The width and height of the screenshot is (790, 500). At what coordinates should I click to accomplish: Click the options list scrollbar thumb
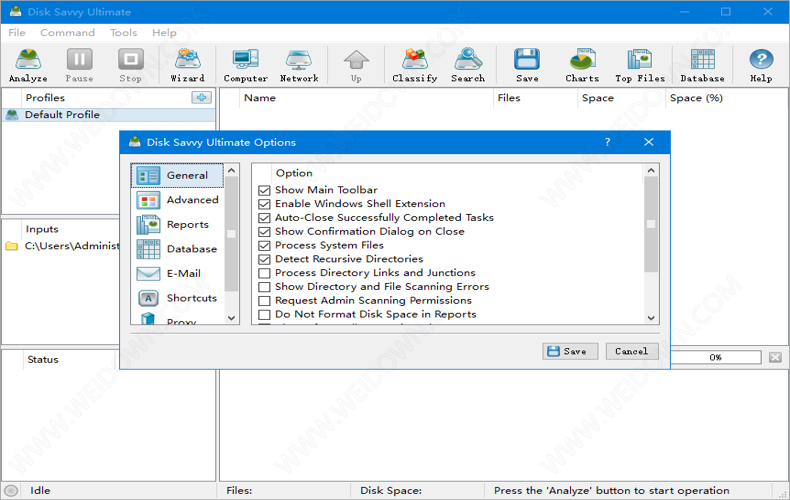tap(651, 224)
